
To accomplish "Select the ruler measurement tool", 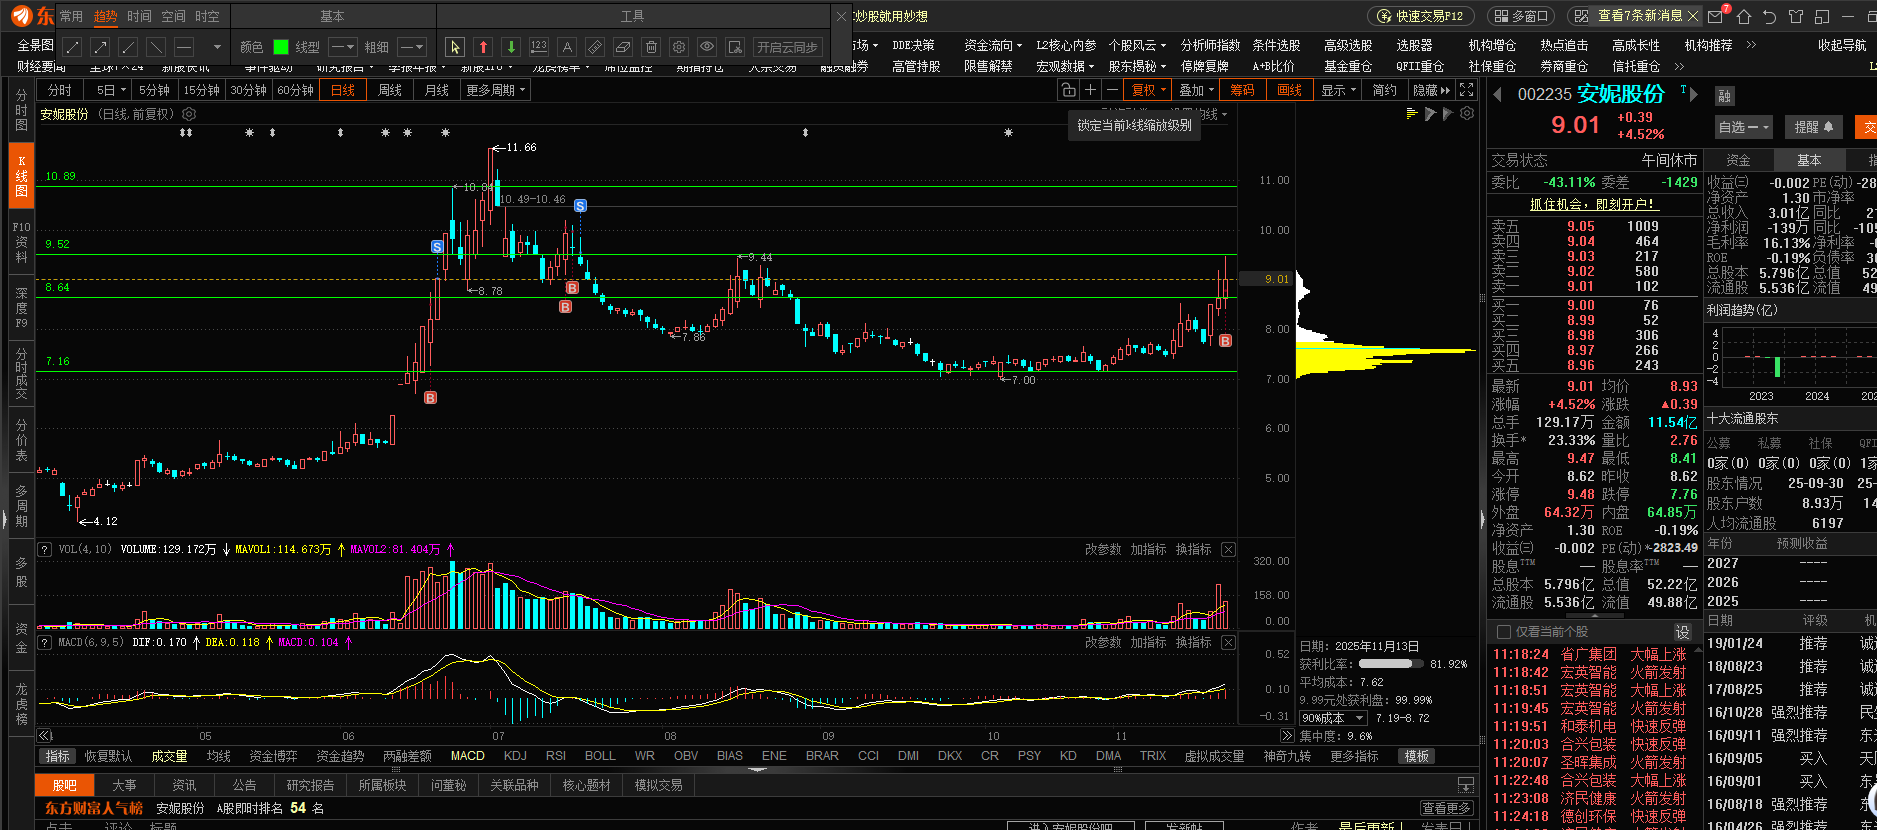I will tap(595, 47).
